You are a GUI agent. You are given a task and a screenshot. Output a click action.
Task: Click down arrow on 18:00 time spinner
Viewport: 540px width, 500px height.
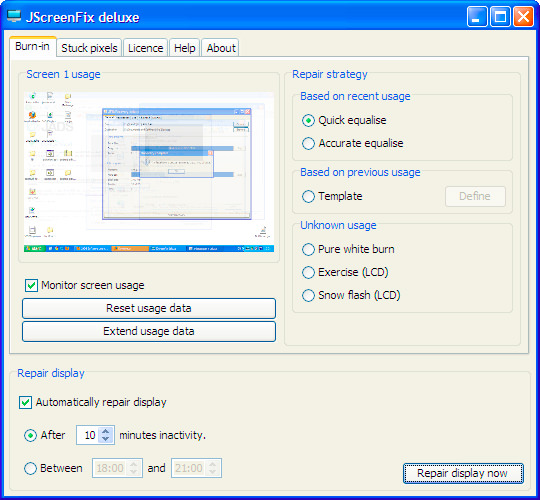(134, 472)
